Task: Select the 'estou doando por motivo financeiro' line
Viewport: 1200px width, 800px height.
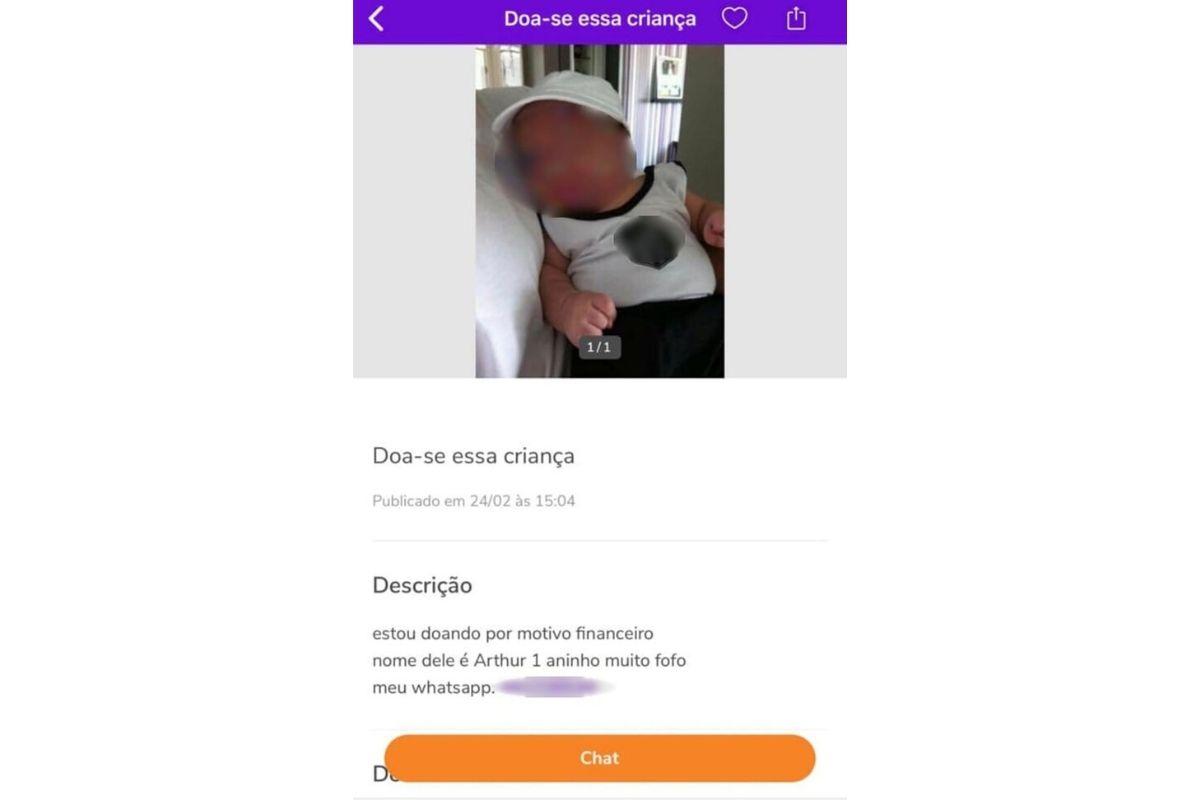Action: tap(512, 634)
